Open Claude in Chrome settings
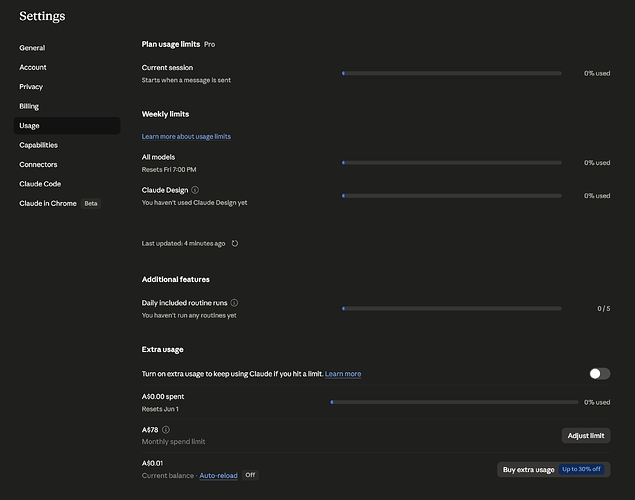Image resolution: width=635 pixels, height=500 pixels. 48,203
